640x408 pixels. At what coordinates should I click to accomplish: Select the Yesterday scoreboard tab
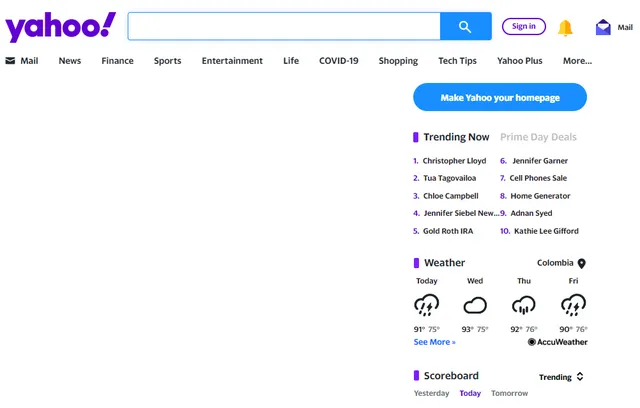tap(431, 394)
